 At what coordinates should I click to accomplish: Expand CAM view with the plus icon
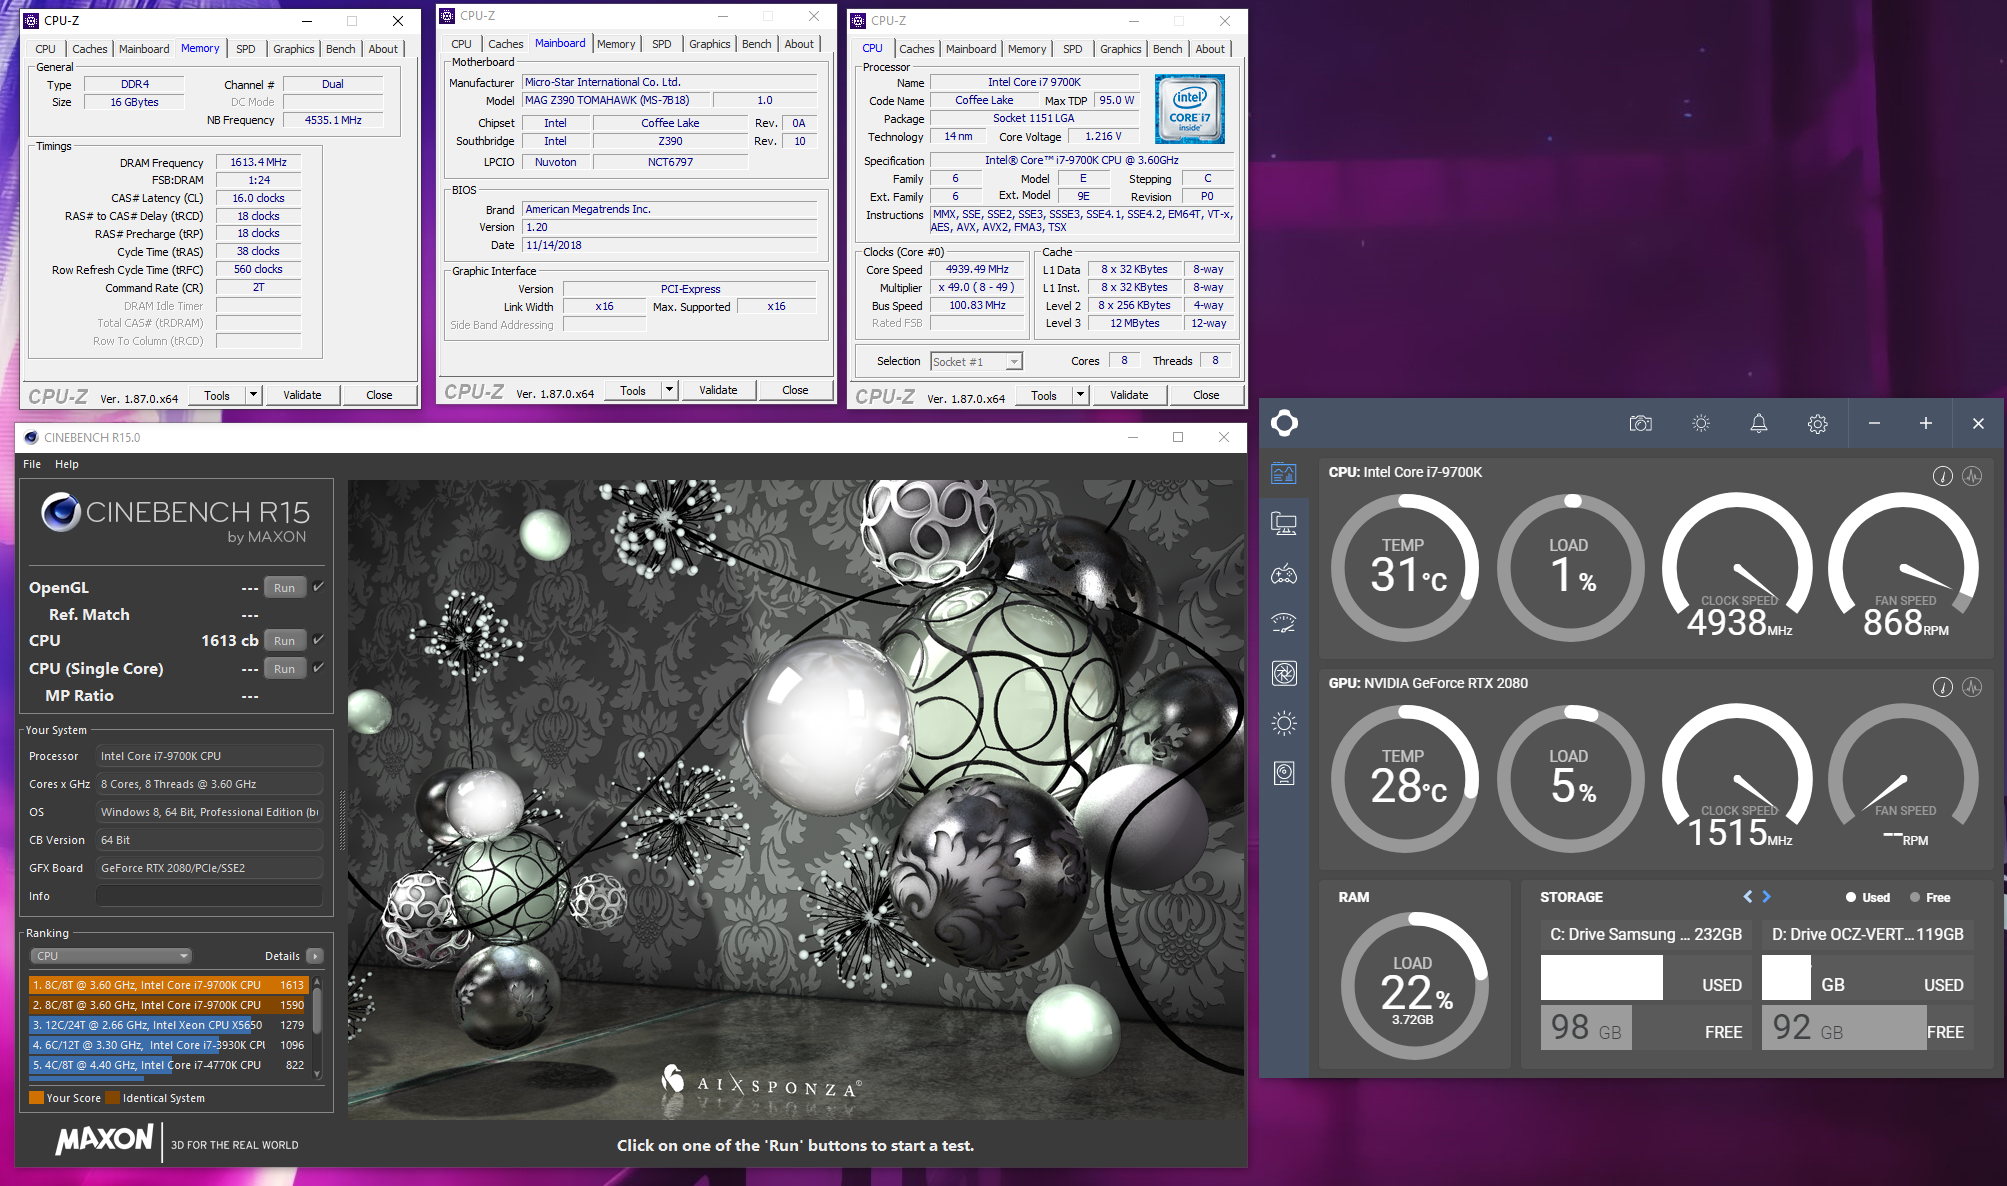(1925, 423)
